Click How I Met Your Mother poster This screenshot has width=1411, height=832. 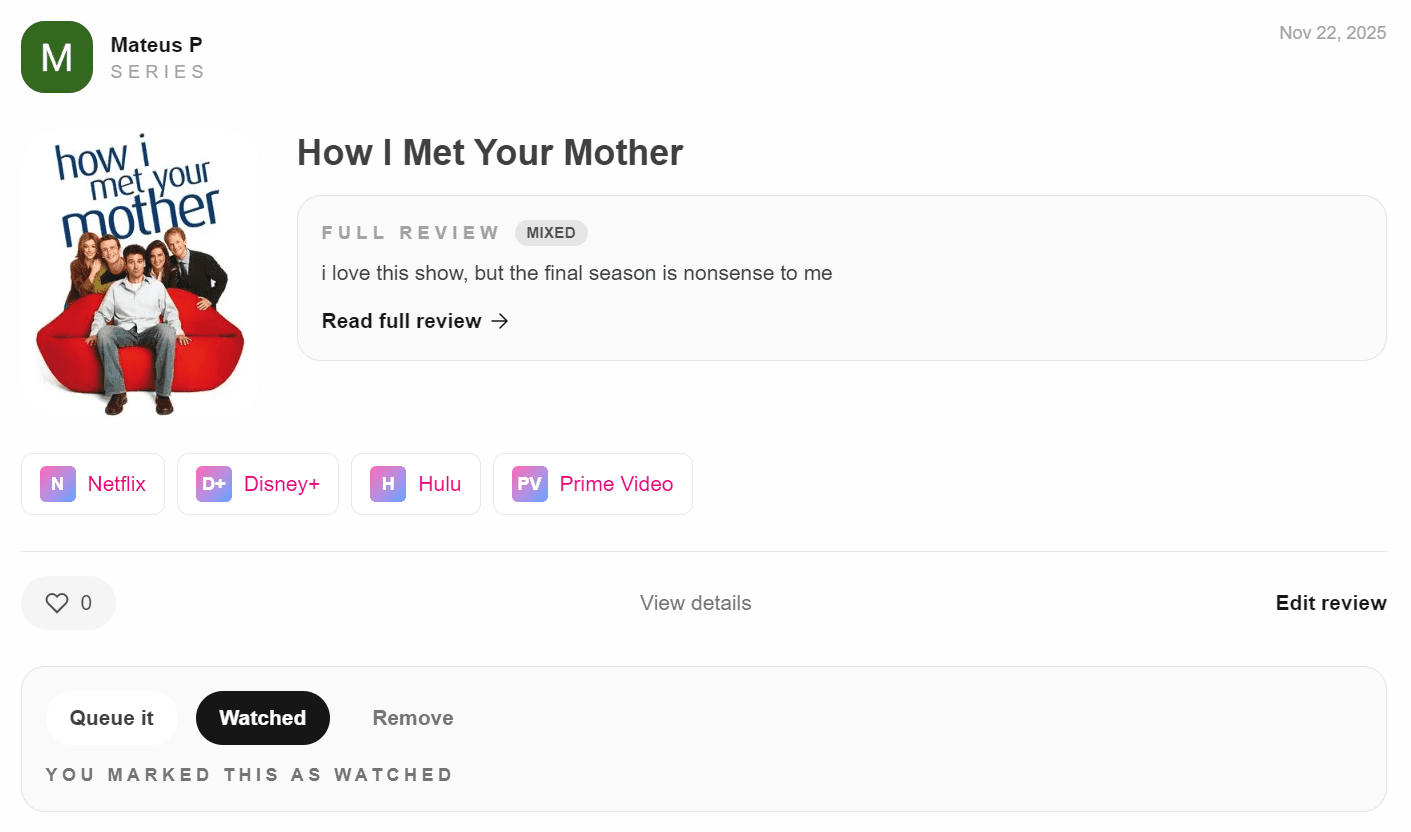pos(141,273)
